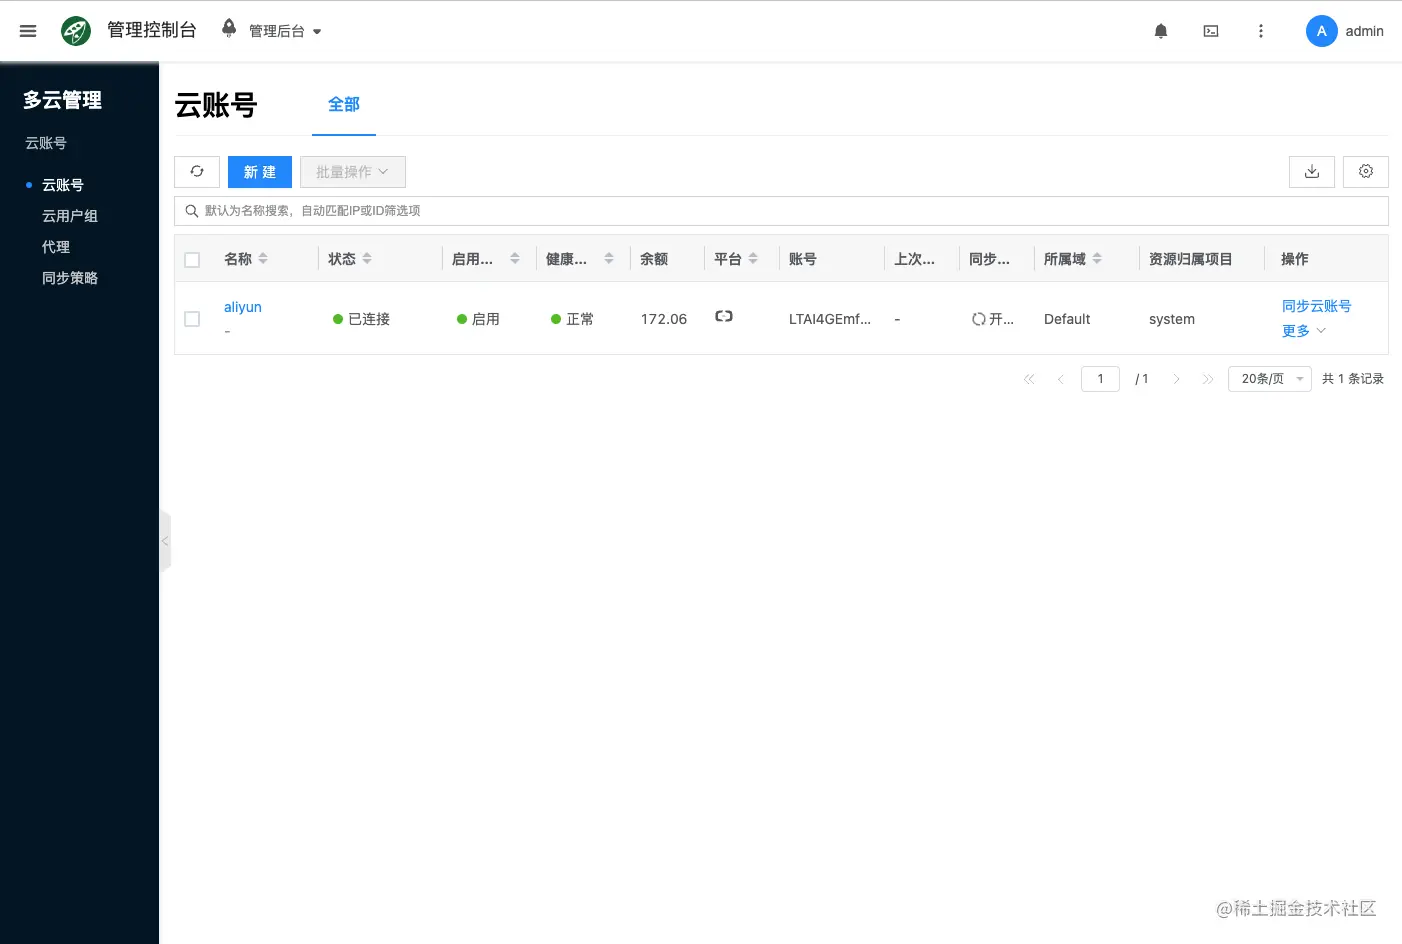Click the LTAI4GEmf... account cell

[830, 319]
